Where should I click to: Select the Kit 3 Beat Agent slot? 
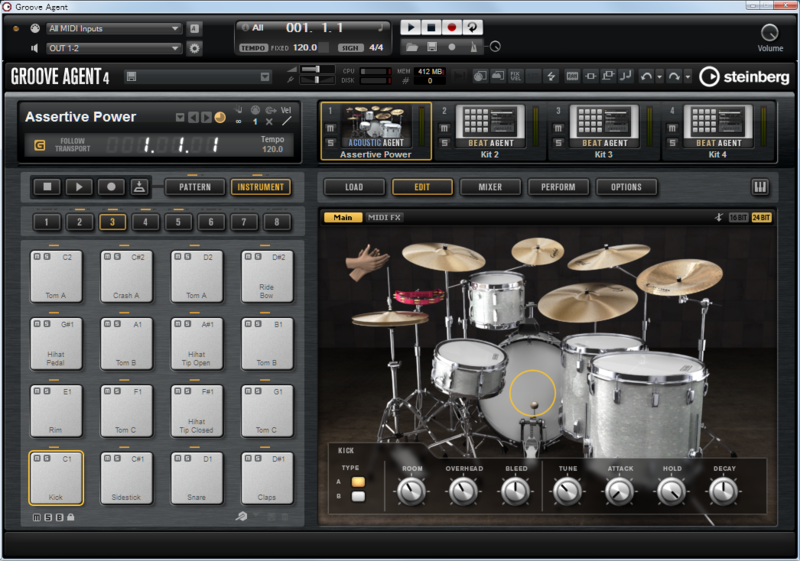(604, 131)
